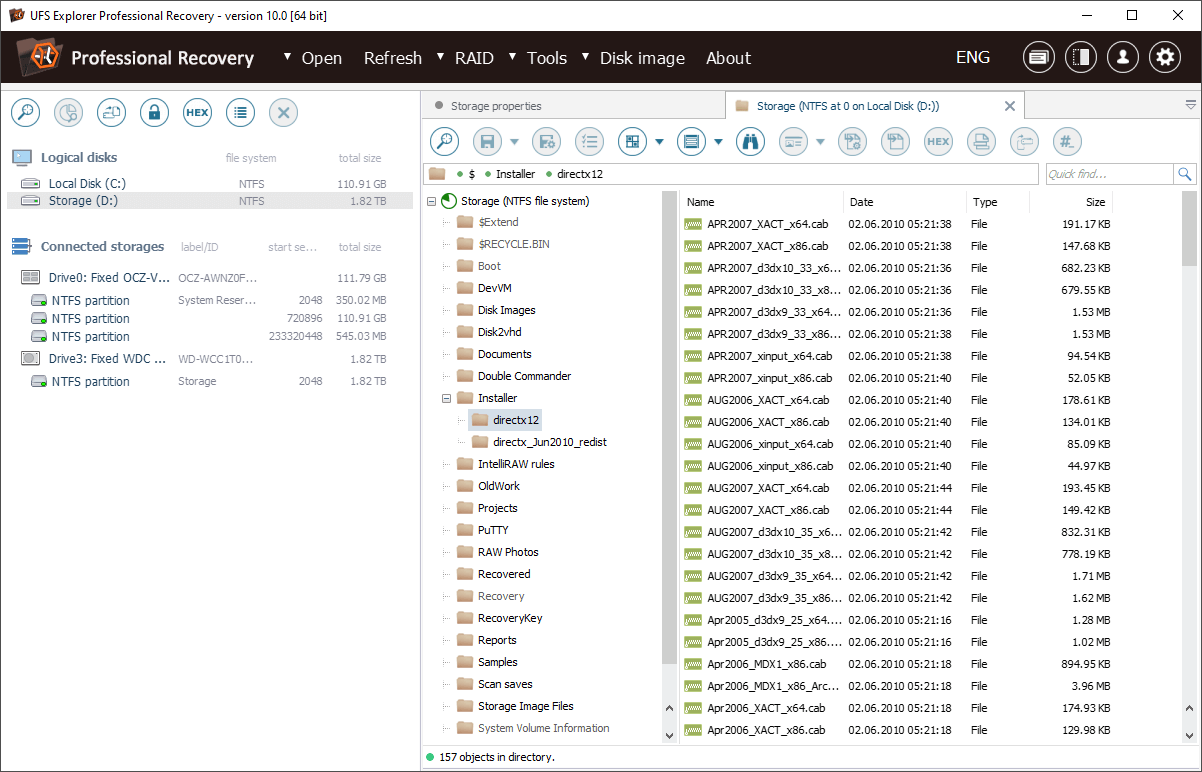1202x772 pixels.
Task: Open the tab list dropdown at right edge
Action: 1191,104
